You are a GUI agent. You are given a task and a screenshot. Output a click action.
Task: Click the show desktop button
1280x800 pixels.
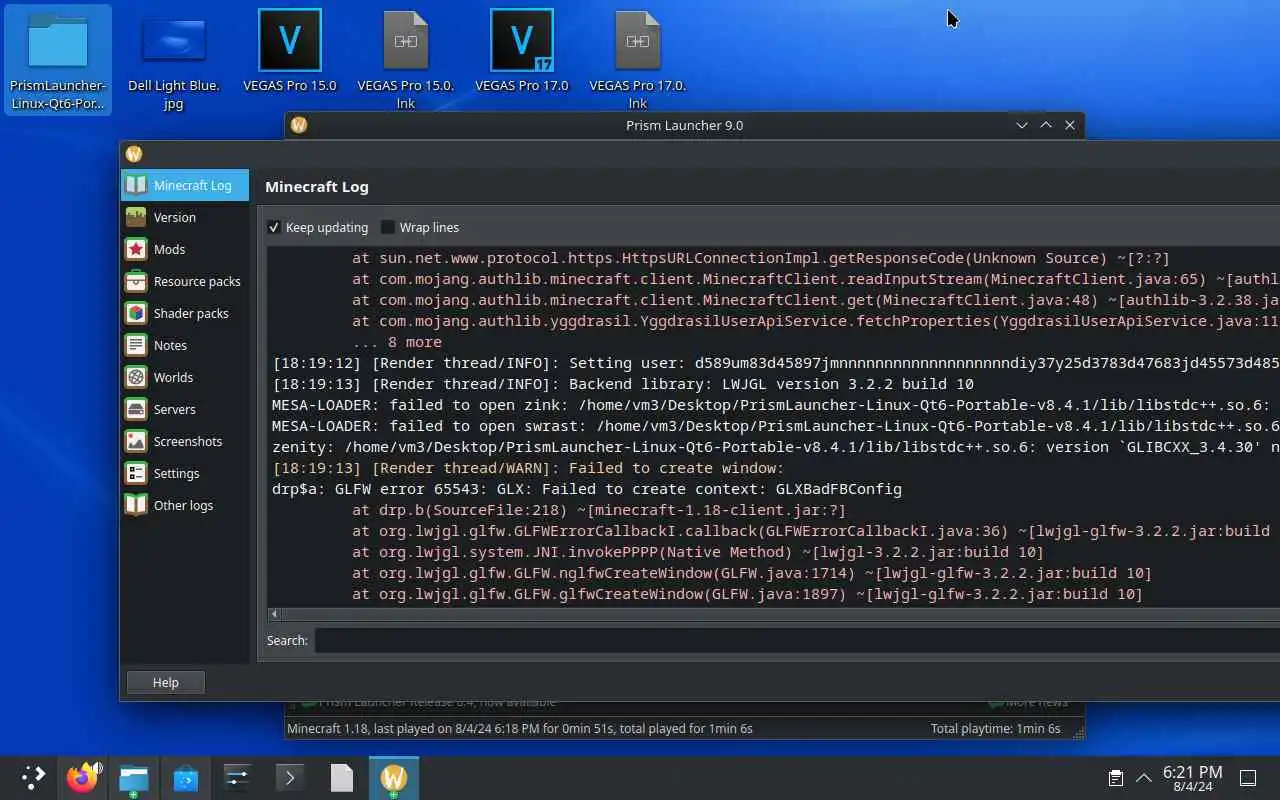pos(1248,777)
